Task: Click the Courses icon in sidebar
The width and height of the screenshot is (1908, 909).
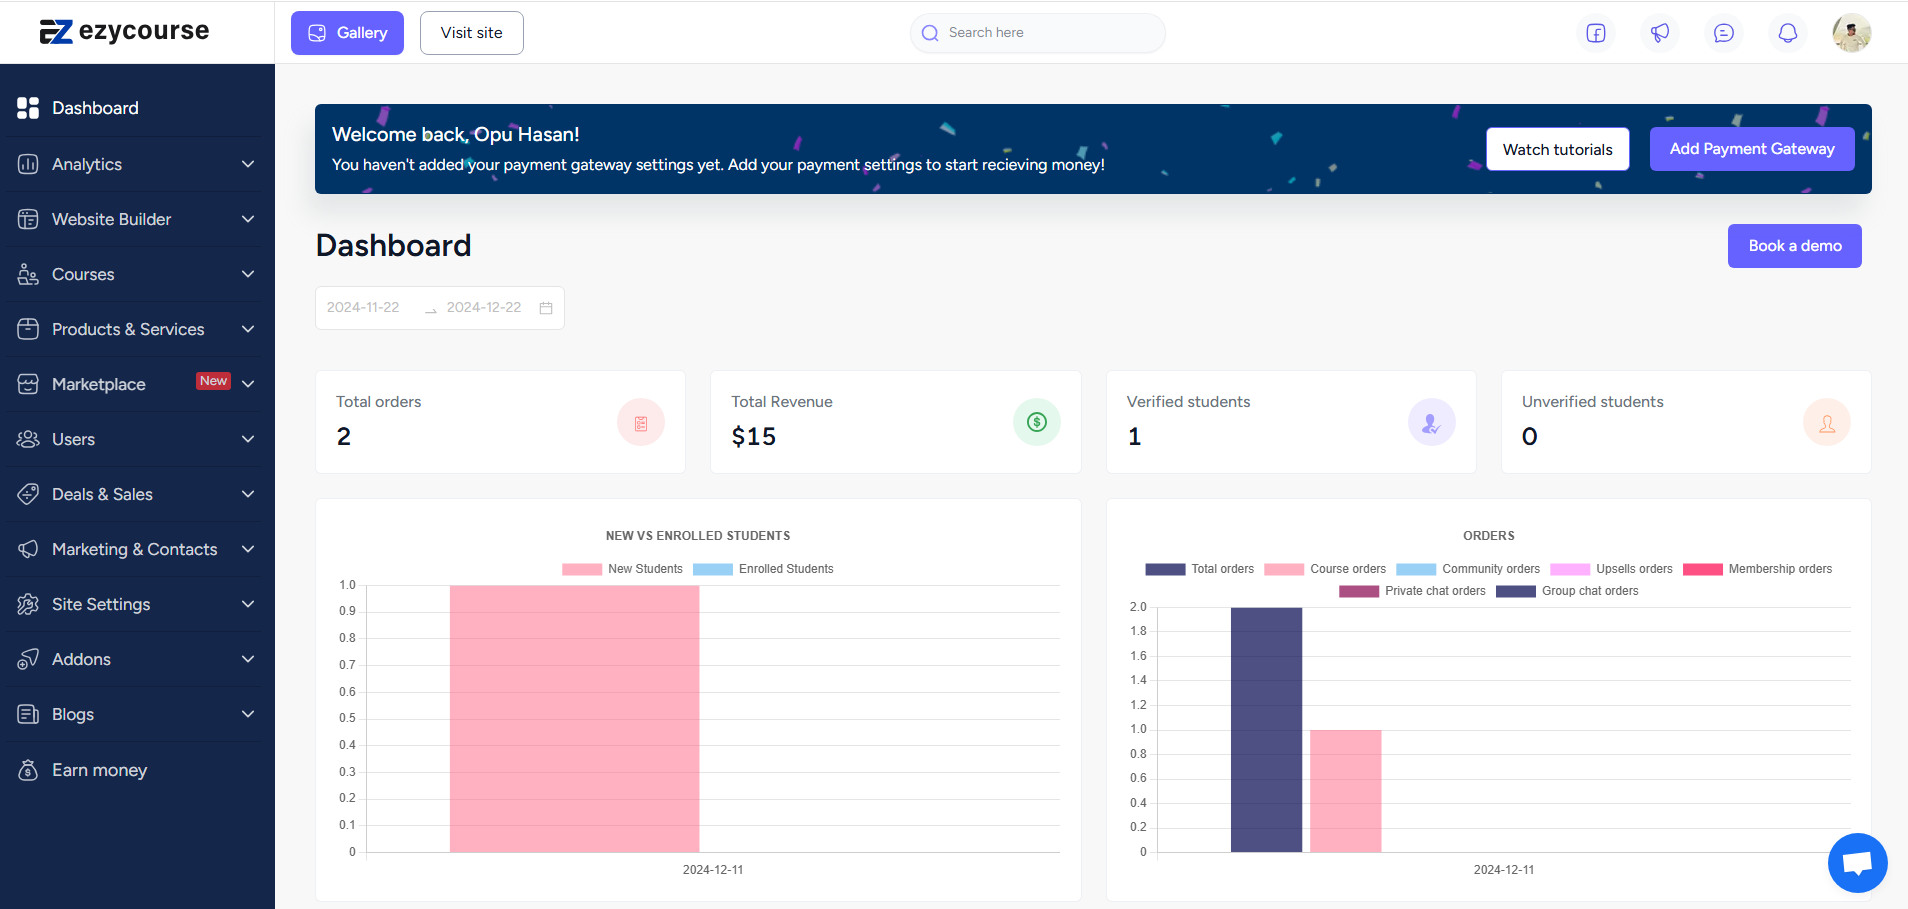Action: point(28,274)
